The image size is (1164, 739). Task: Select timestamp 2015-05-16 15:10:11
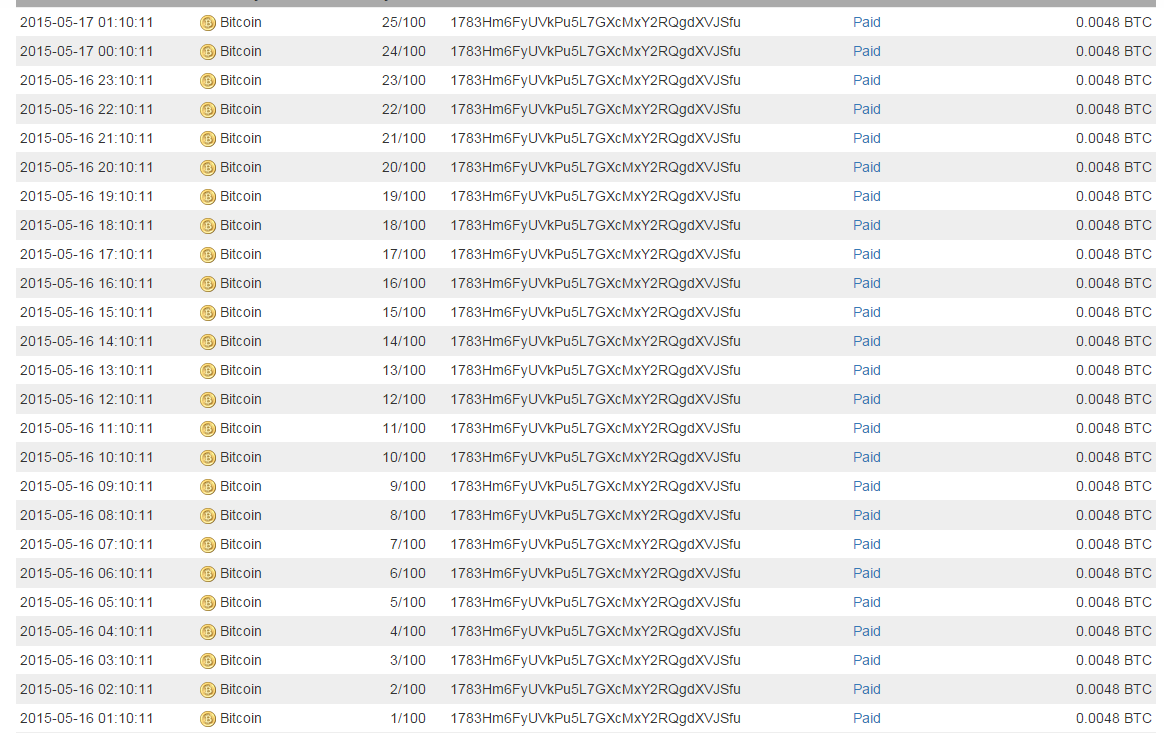(87, 312)
